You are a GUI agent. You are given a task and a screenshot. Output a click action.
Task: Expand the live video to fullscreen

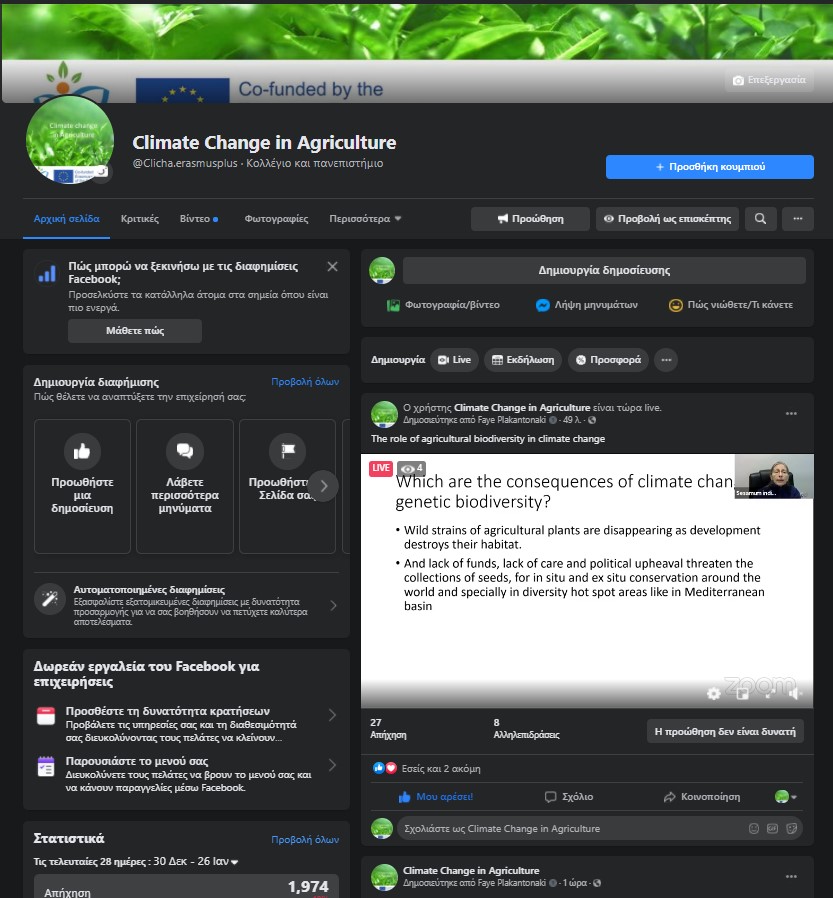pos(769,693)
